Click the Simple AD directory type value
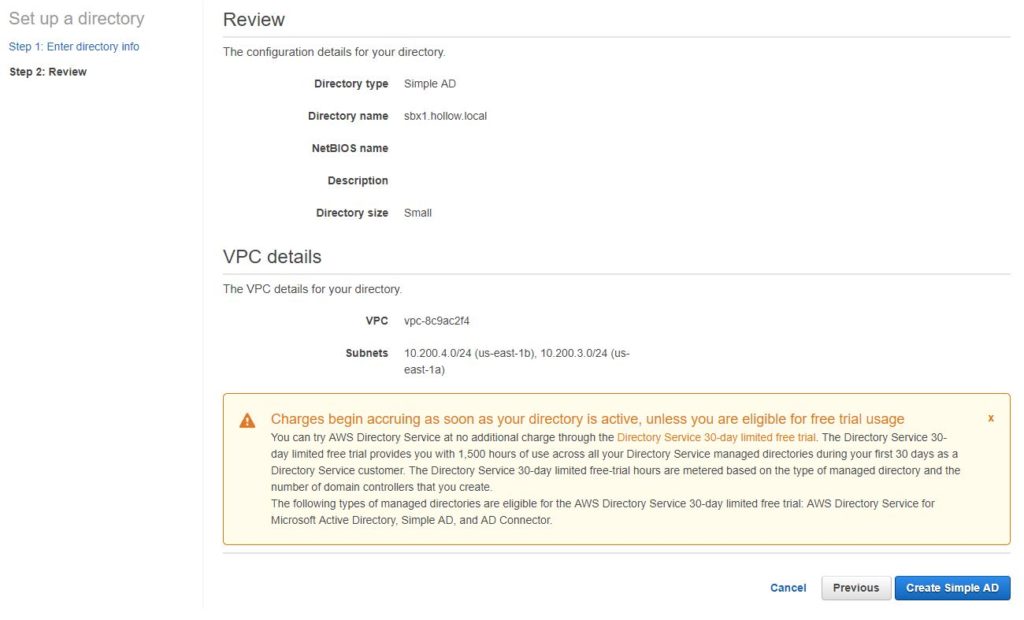Viewport: 1024px width, 620px height. [429, 84]
